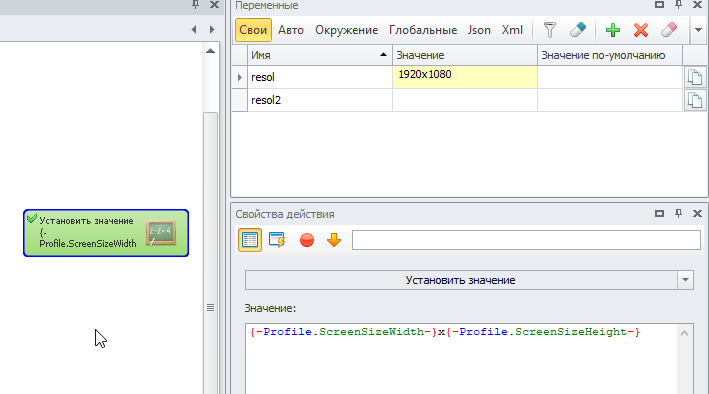Screen dimensions: 709x394
Task: Select the Установить значение action block
Action: click(106, 233)
